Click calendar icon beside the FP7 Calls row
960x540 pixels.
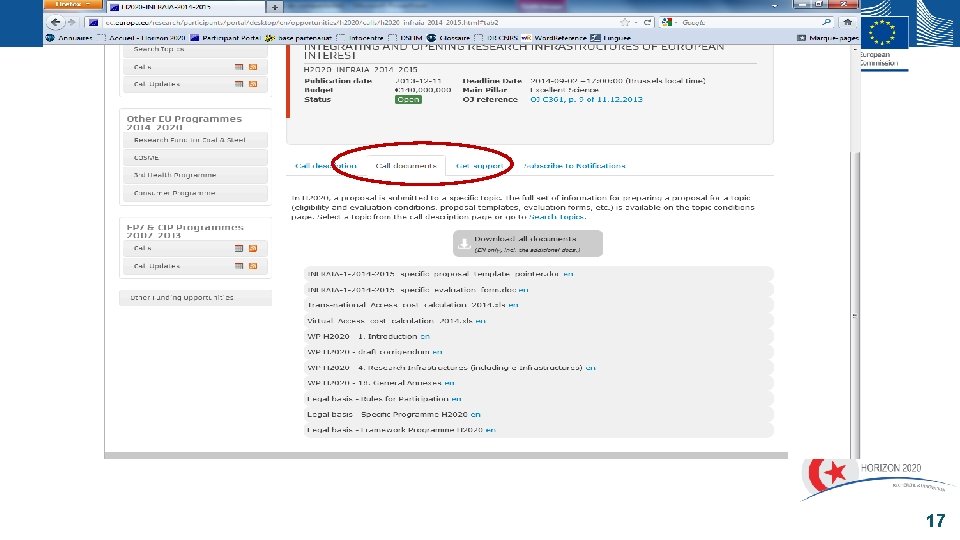point(239,249)
